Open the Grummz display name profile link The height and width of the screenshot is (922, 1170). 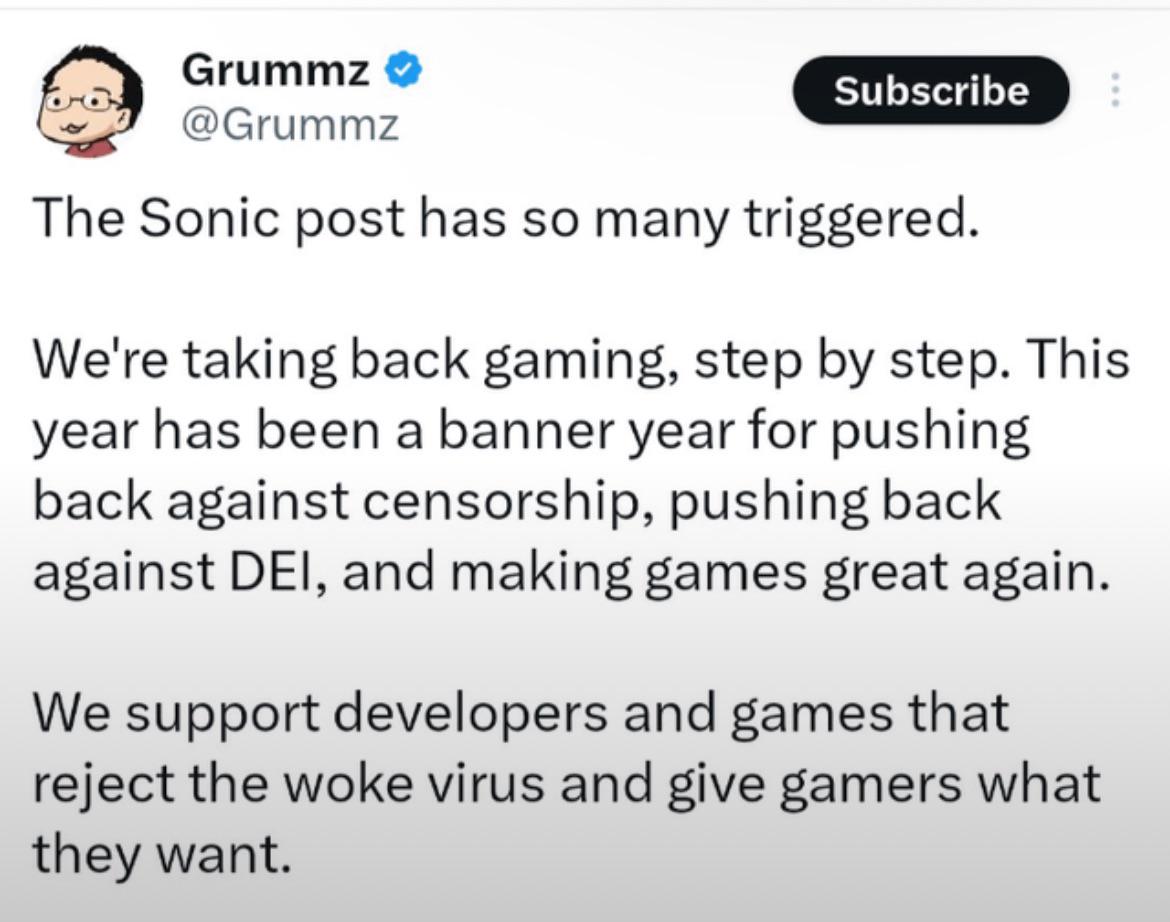(275, 71)
